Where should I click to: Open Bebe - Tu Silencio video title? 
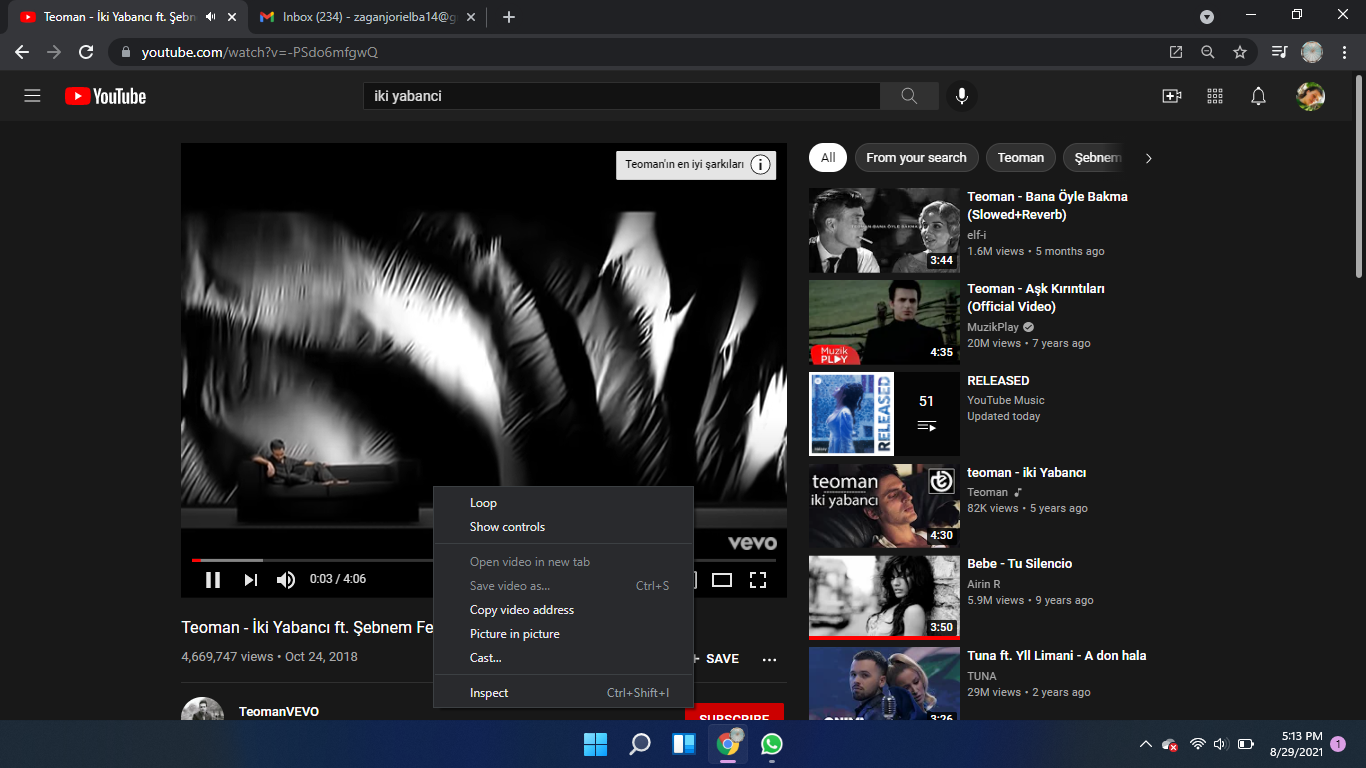[1019, 564]
